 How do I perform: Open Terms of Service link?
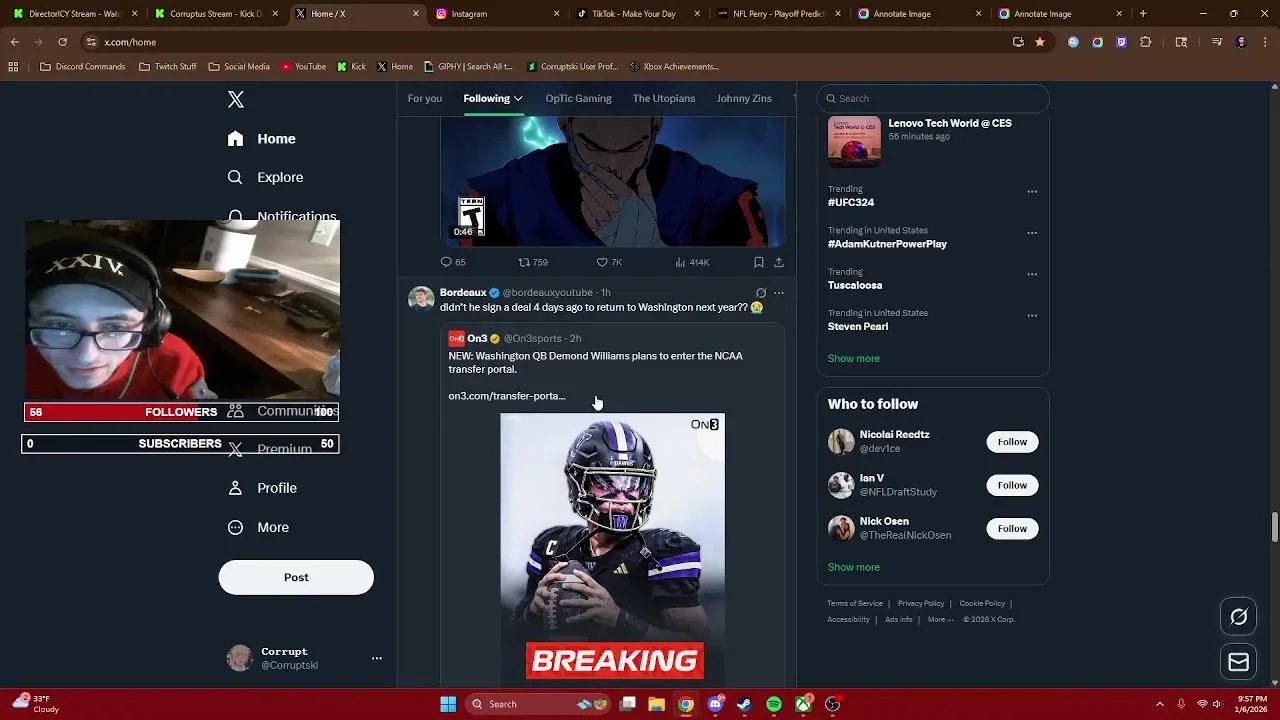point(855,603)
